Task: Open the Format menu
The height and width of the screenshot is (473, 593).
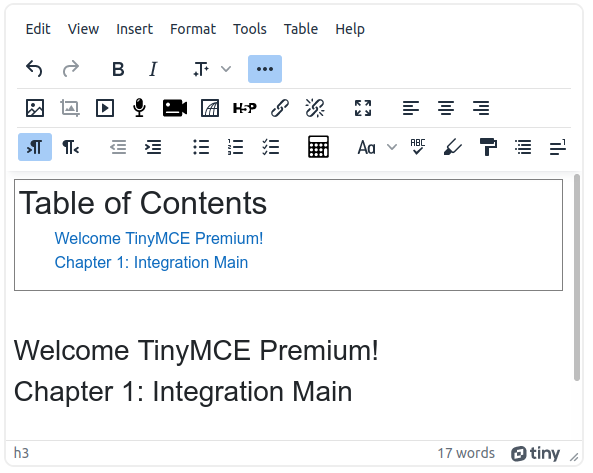Action: tap(193, 29)
